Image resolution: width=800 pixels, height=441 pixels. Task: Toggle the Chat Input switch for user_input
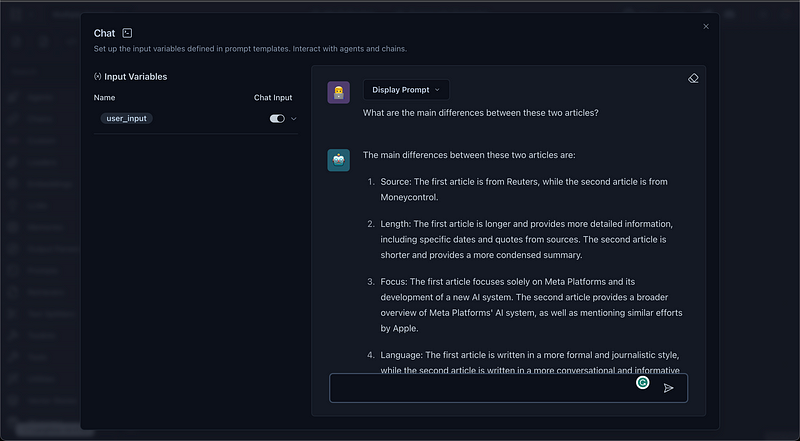coord(277,118)
